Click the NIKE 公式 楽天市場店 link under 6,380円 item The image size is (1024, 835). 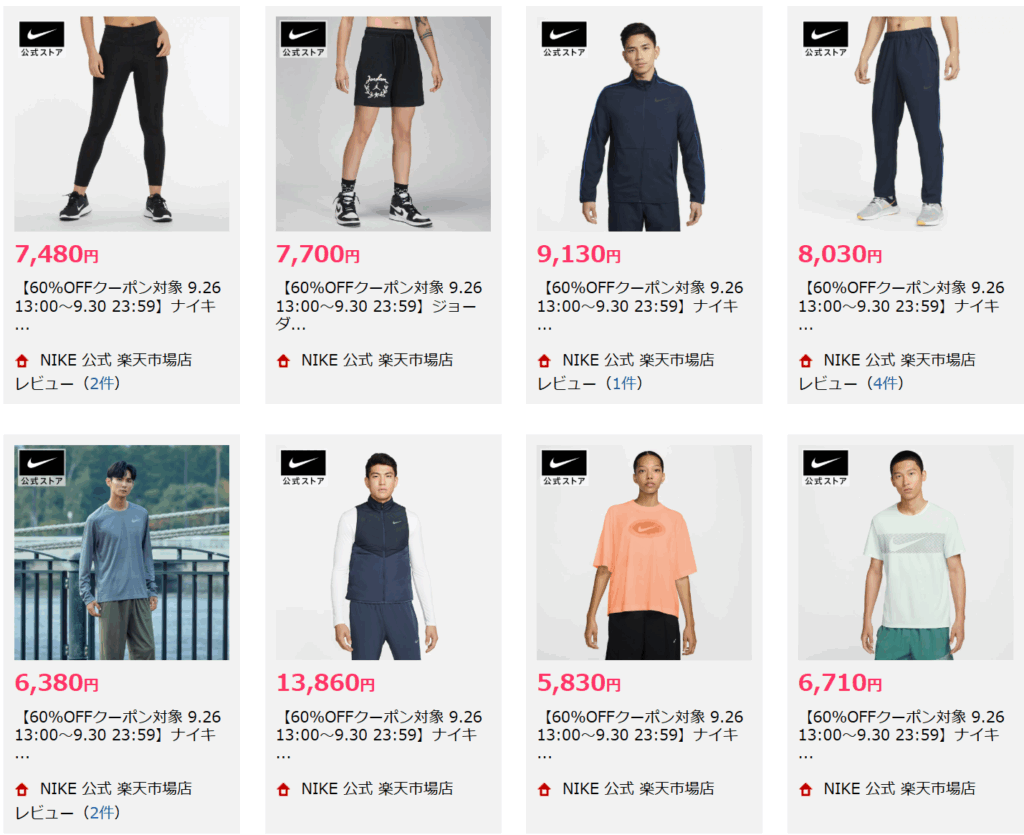116,789
